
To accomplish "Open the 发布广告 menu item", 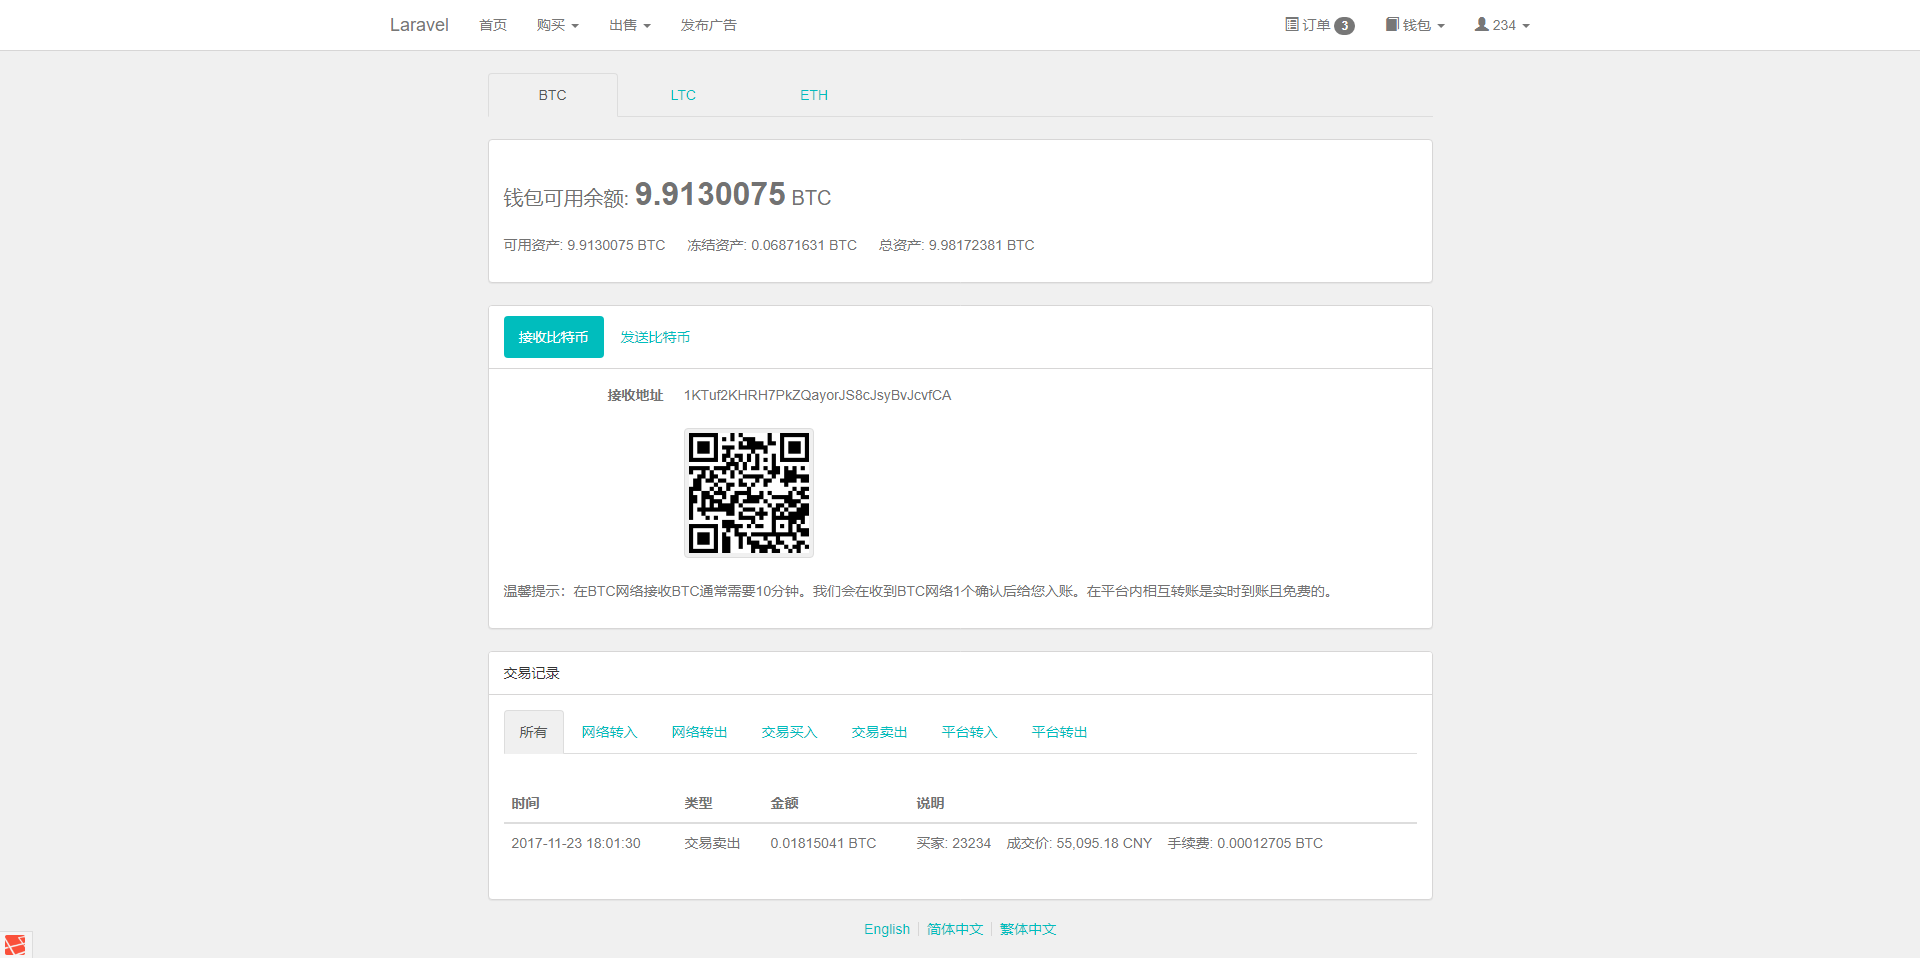I will click(709, 24).
